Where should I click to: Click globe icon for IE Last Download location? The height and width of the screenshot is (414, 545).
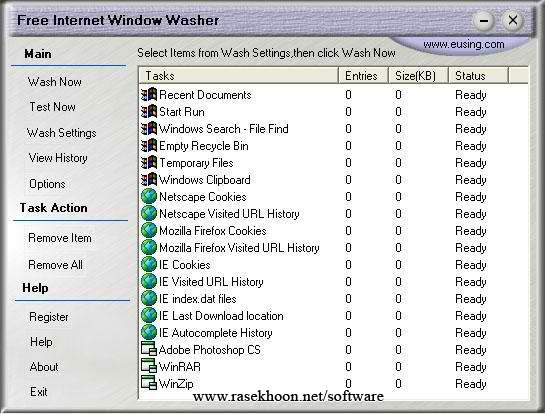pos(149,316)
